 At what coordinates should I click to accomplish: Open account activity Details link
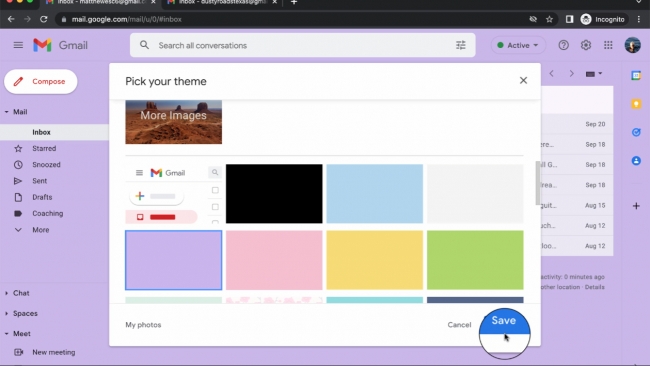(594, 287)
